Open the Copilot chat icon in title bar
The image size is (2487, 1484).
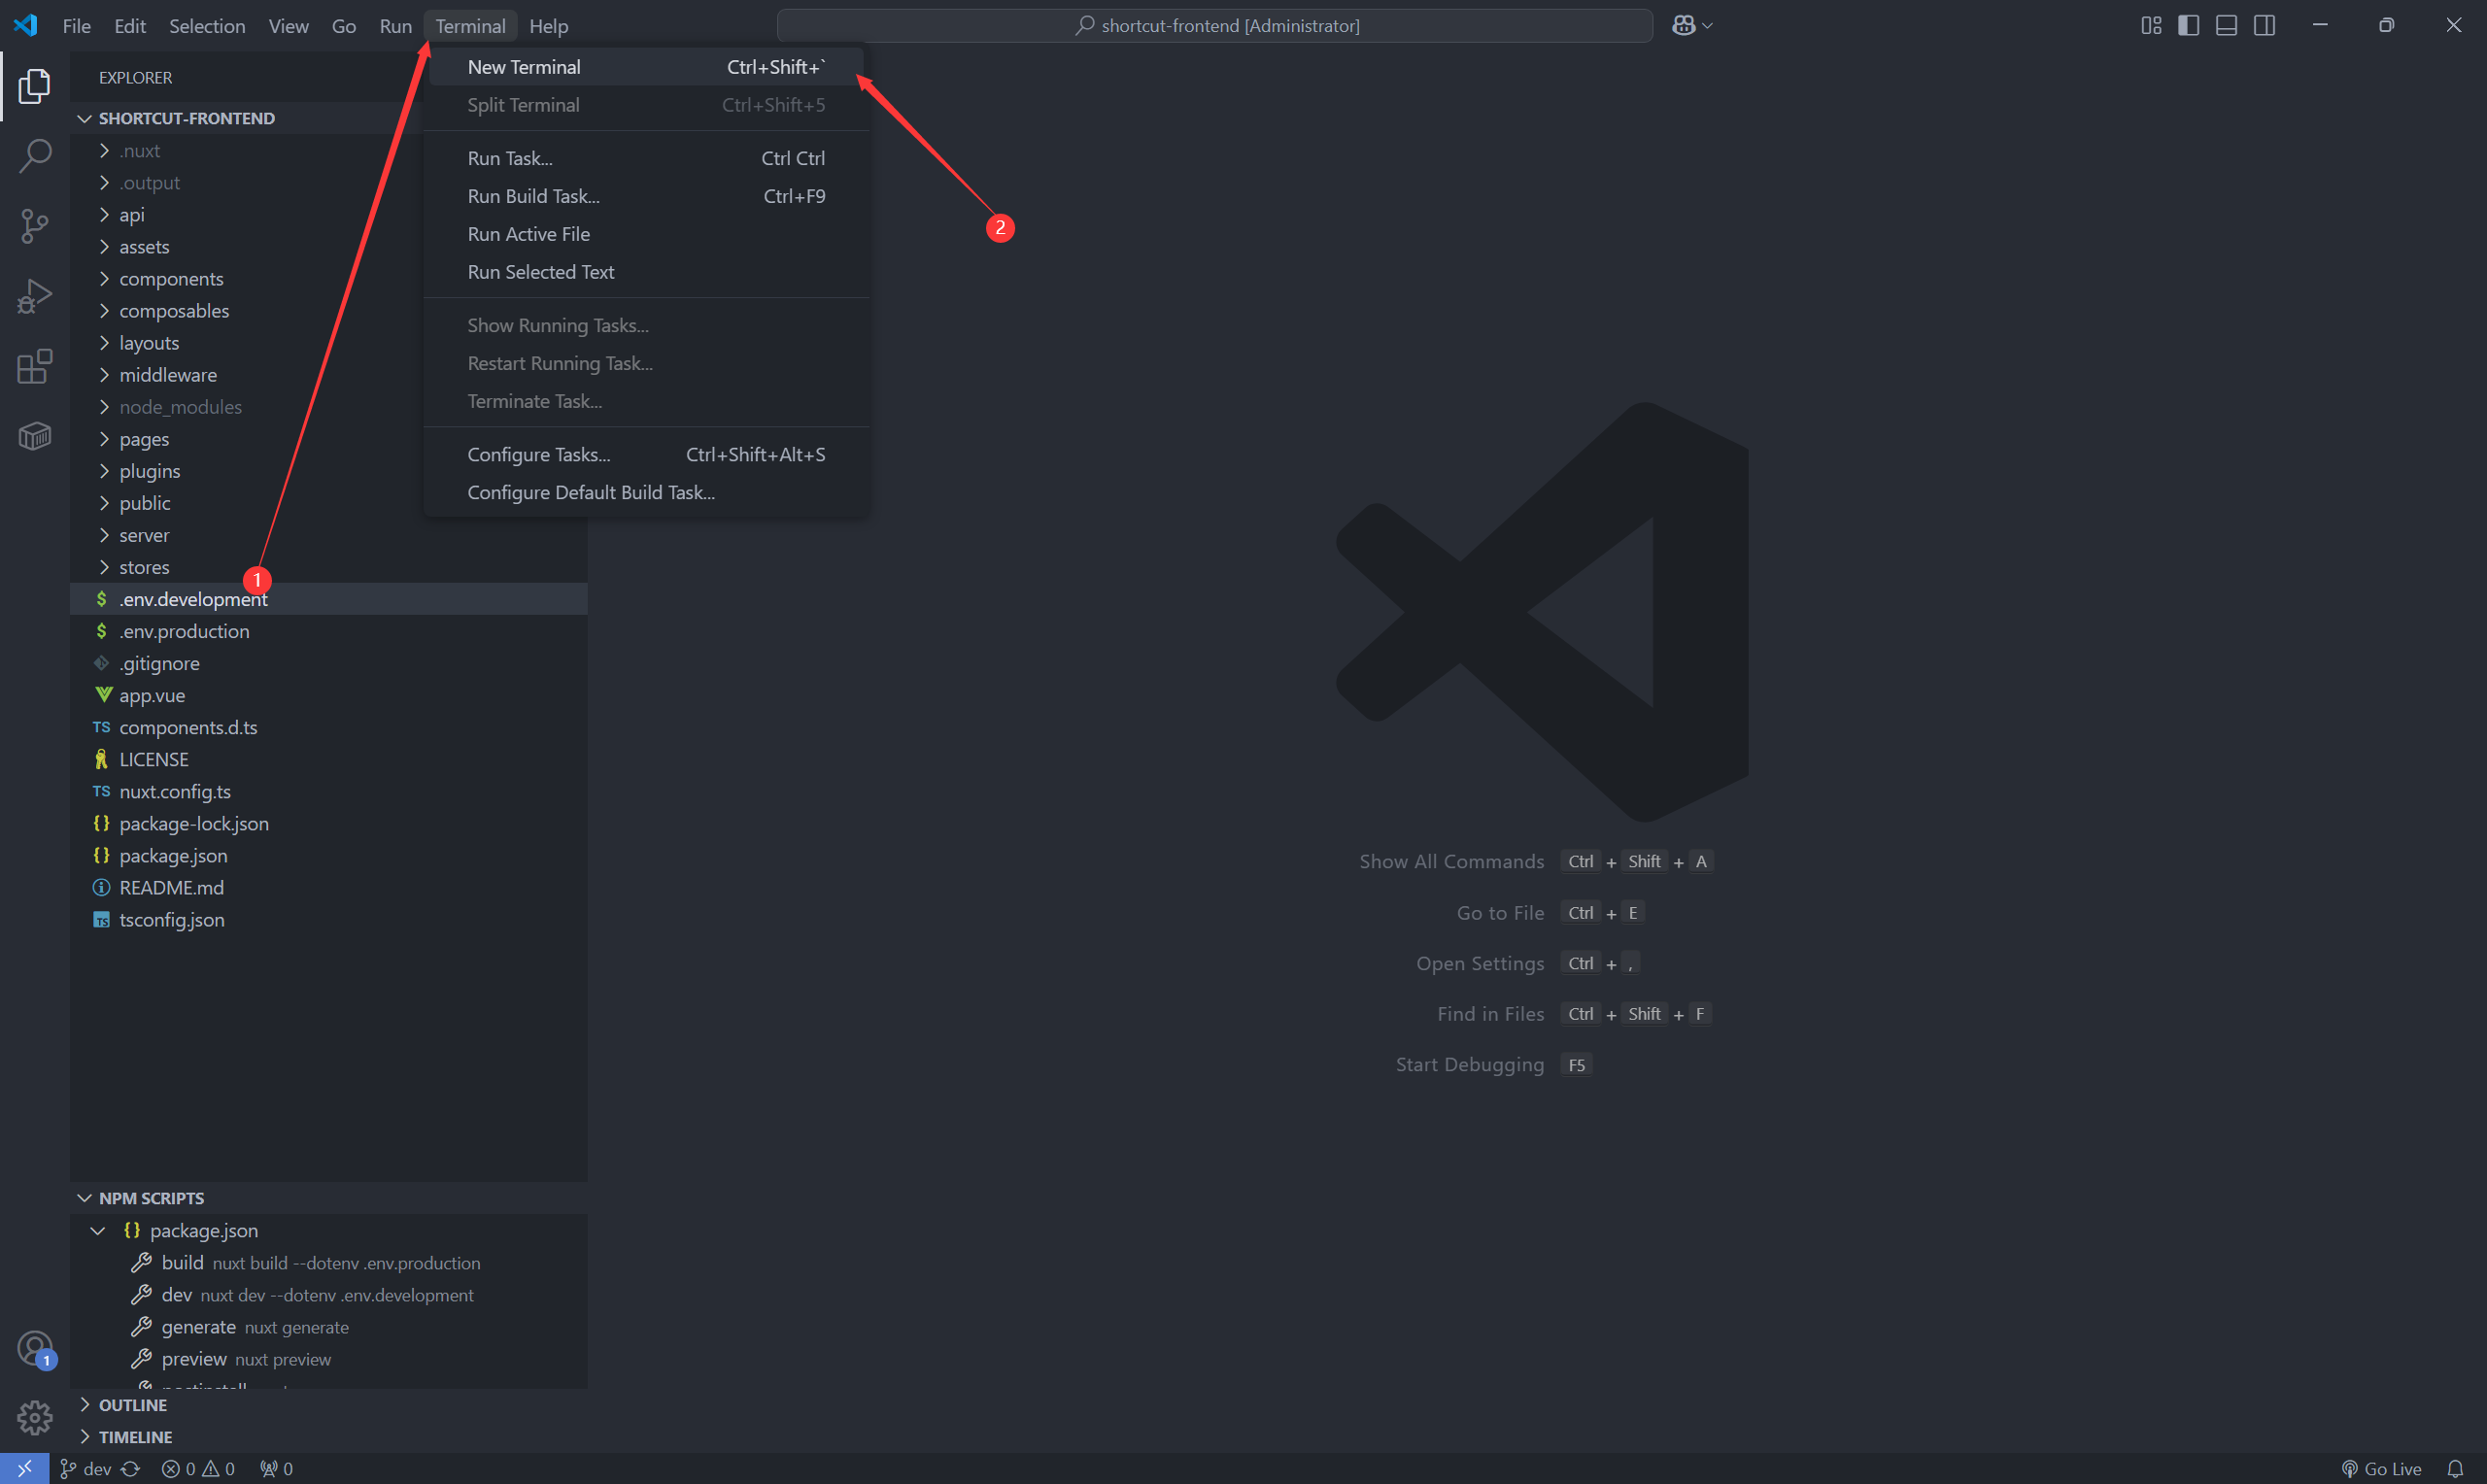pos(1684,26)
